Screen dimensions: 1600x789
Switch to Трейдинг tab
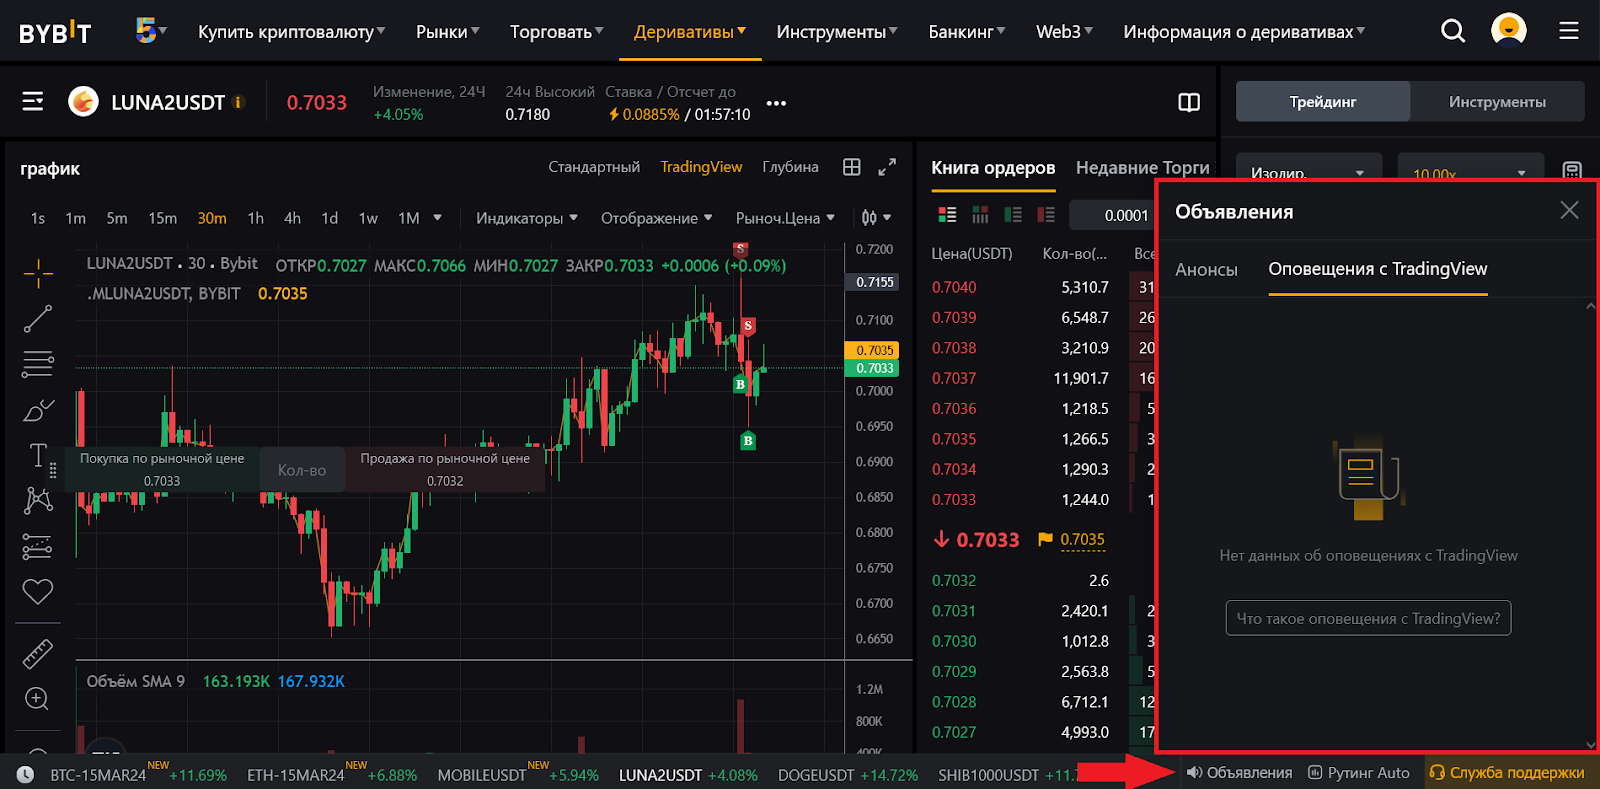point(1323,102)
